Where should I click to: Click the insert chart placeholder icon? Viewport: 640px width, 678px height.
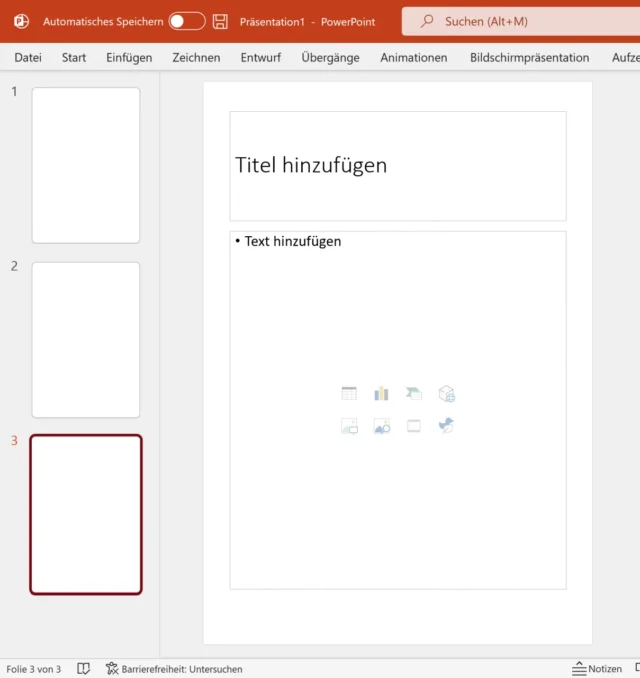pyautogui.click(x=381, y=394)
